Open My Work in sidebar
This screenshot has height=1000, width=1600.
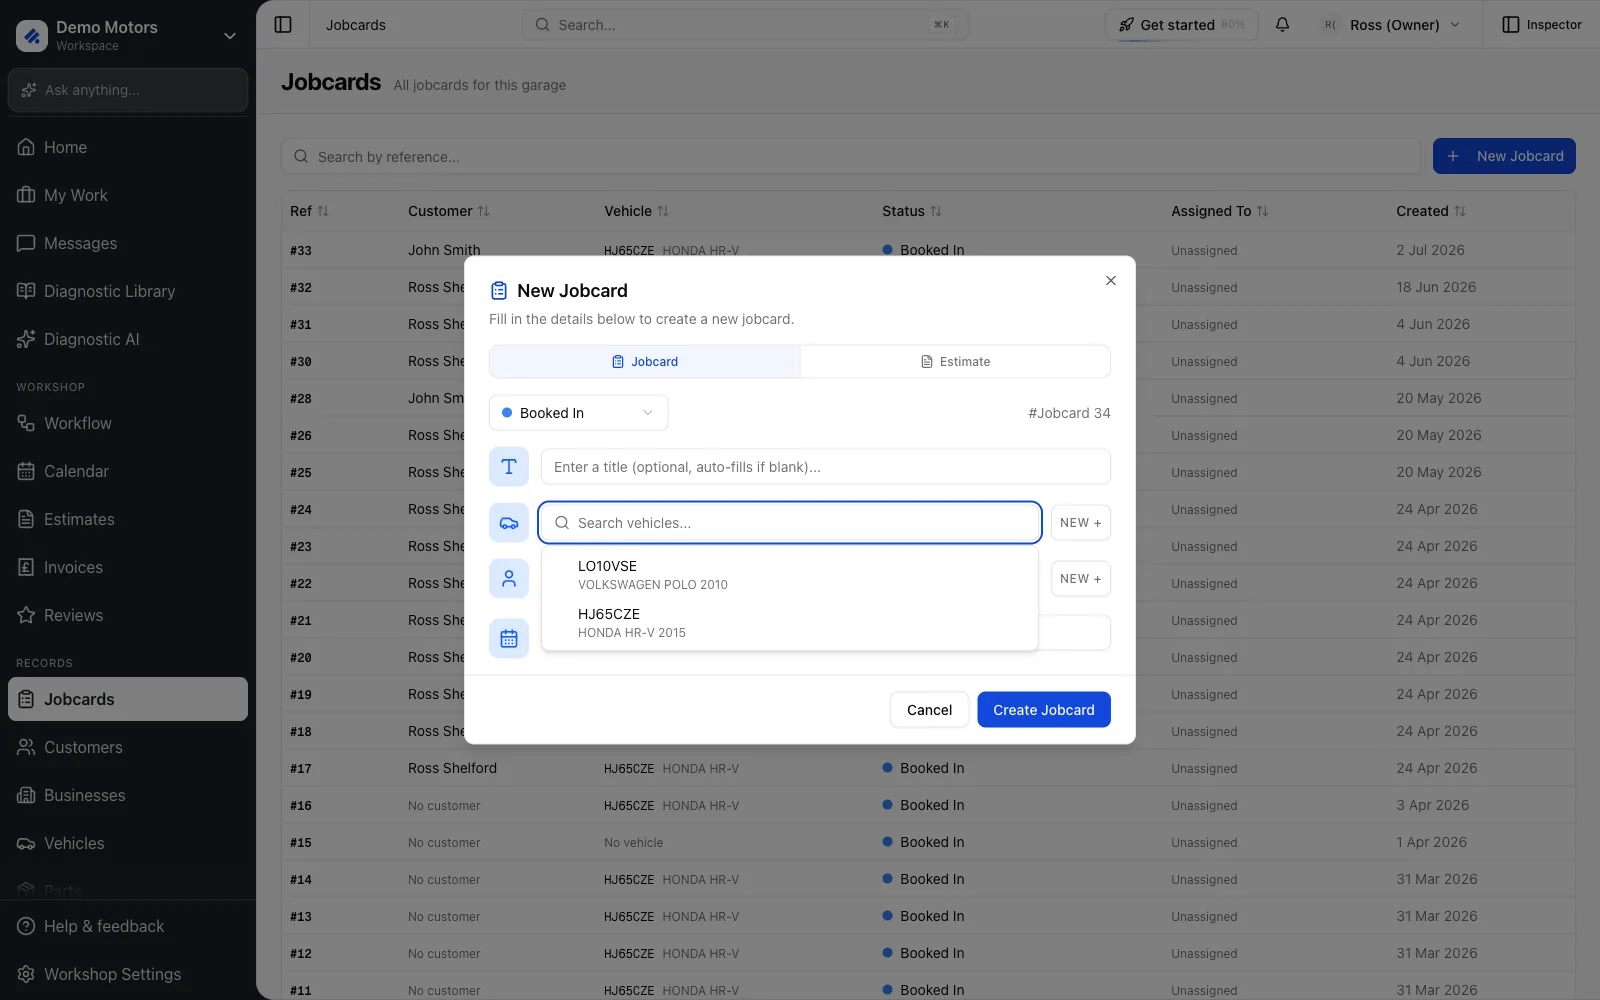[x=128, y=195]
